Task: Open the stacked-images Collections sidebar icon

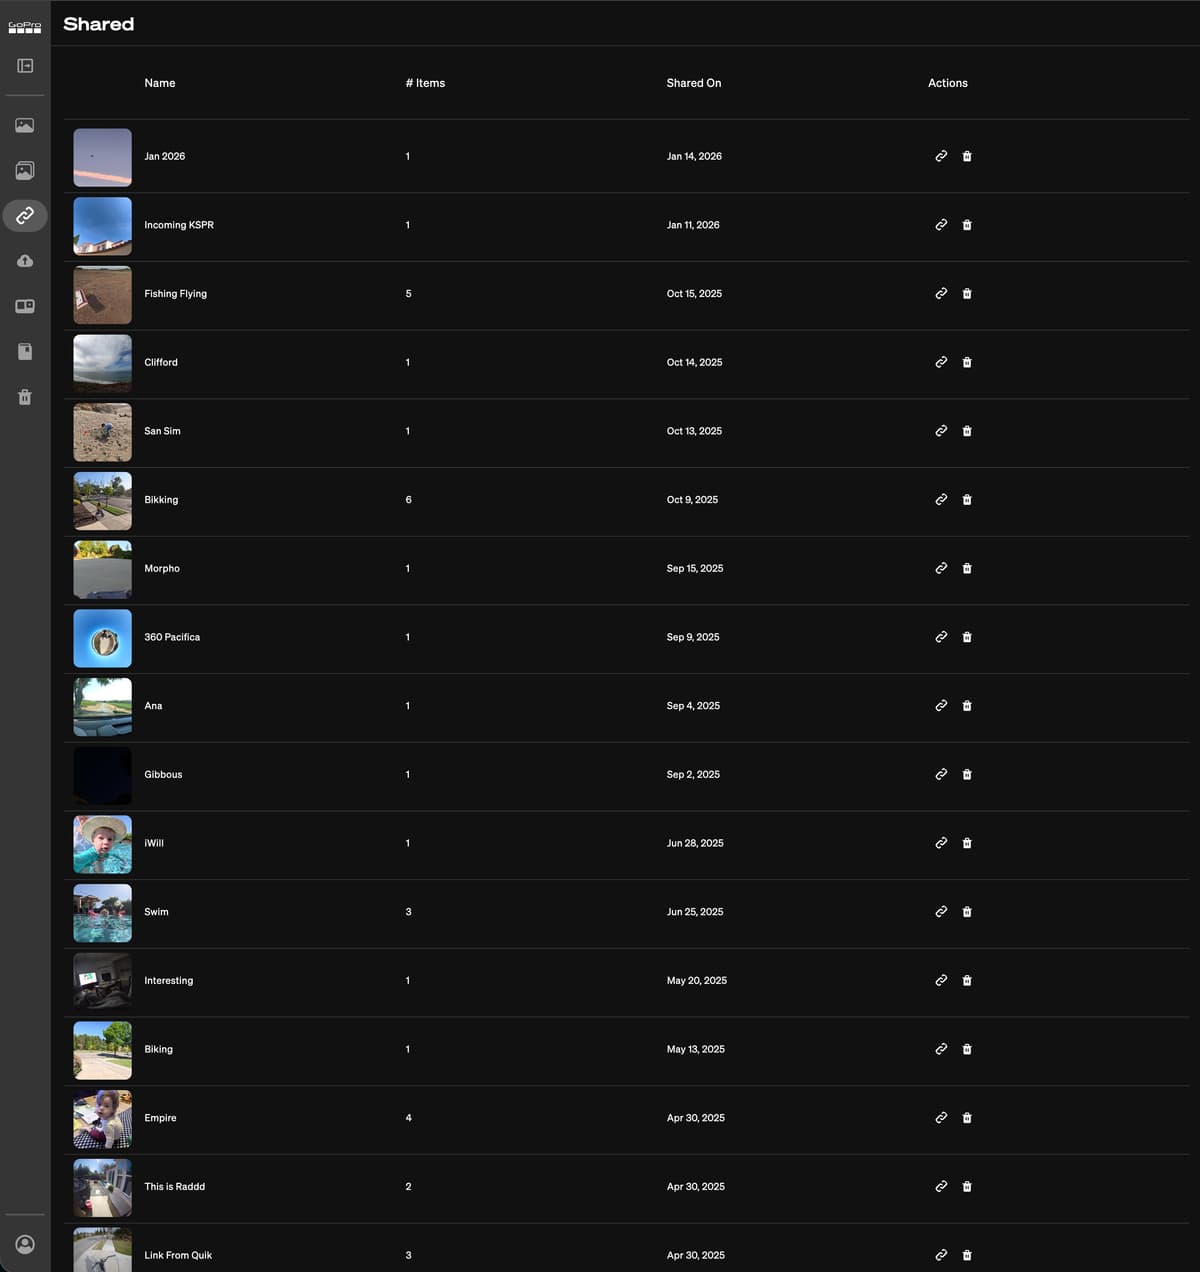Action: (x=25, y=170)
